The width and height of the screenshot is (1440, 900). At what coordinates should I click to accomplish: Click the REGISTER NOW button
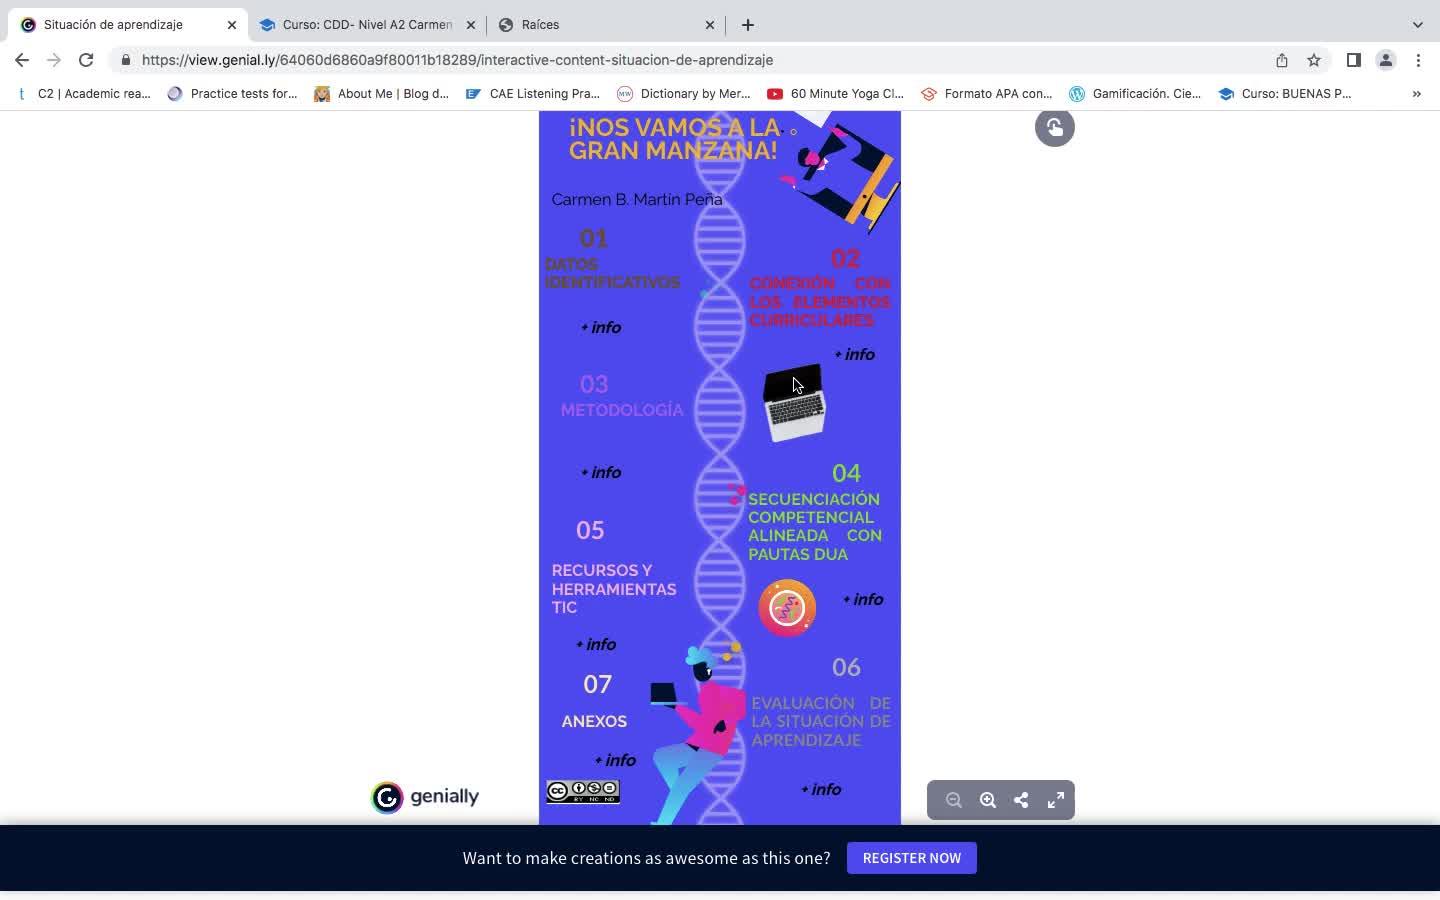[x=912, y=858]
